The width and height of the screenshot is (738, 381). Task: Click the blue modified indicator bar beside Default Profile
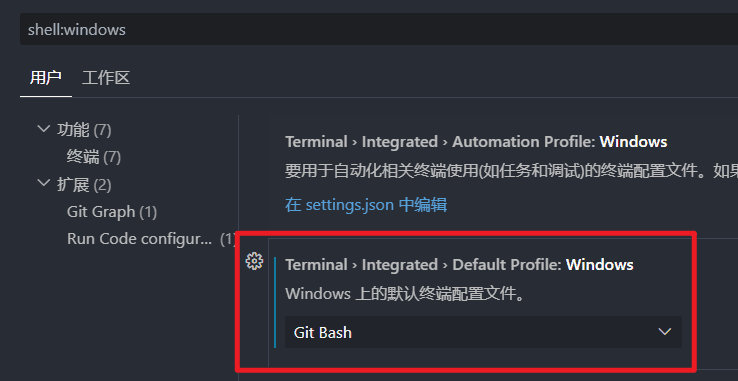point(275,302)
